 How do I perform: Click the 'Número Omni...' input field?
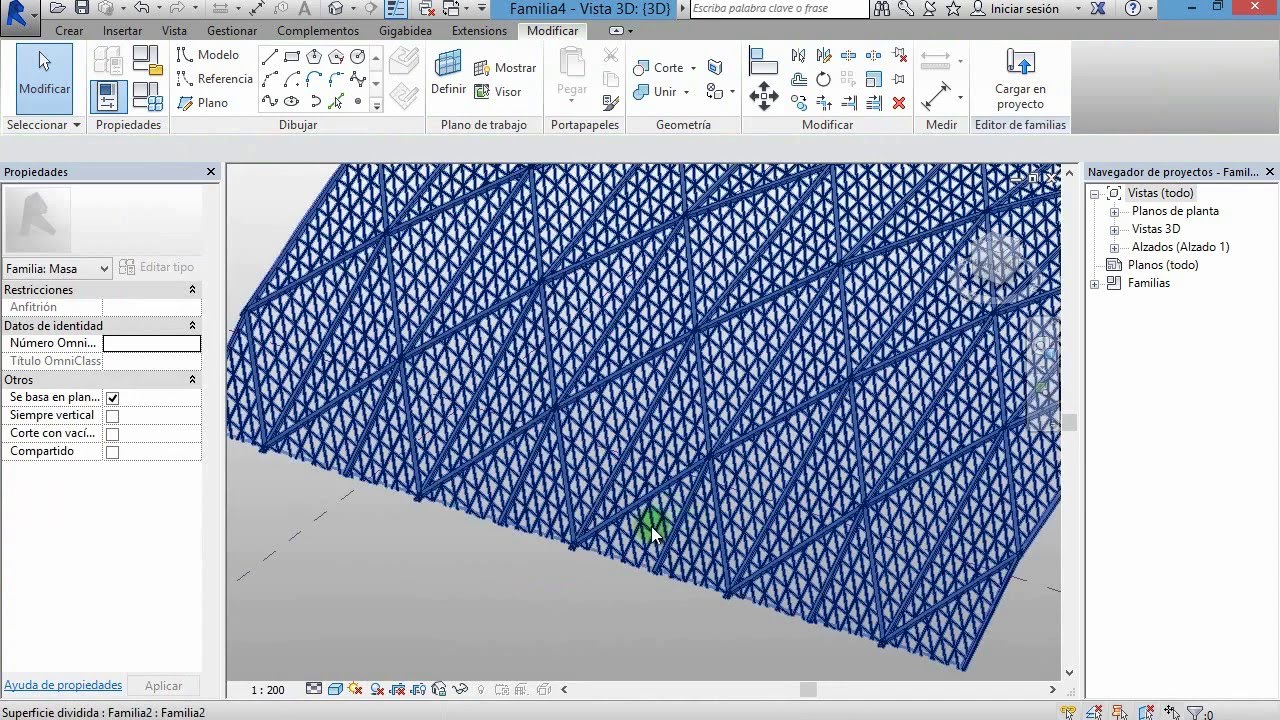coord(151,343)
